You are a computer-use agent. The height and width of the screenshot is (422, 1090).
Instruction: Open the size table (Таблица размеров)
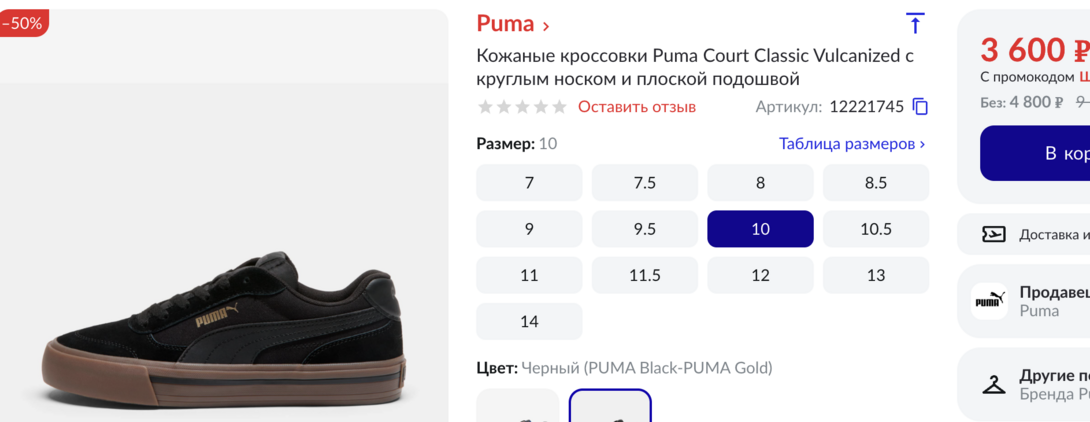851,144
